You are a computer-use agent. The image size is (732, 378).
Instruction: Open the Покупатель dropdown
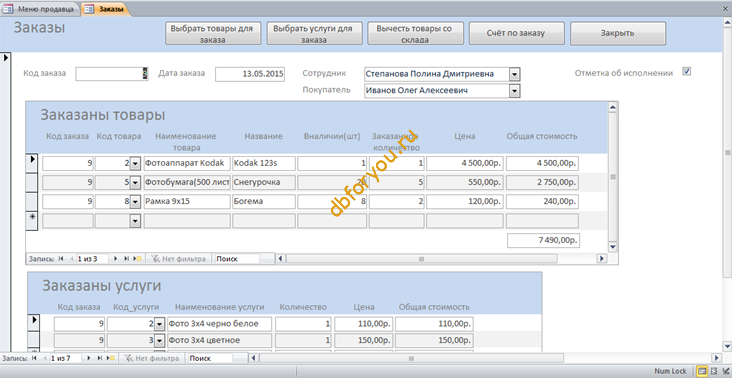point(514,91)
